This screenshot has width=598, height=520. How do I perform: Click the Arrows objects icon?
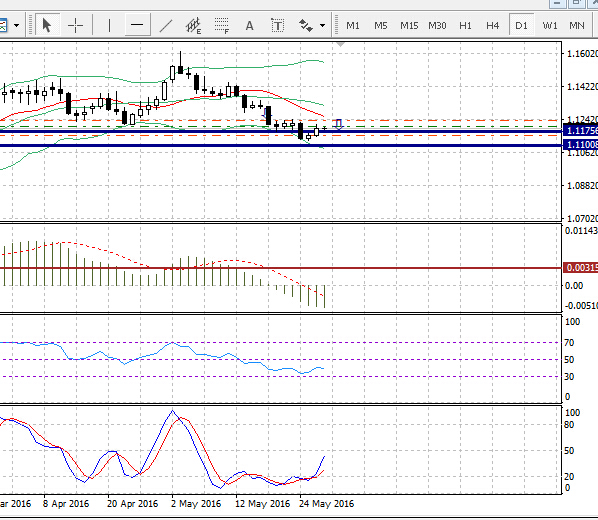pyautogui.click(x=305, y=26)
